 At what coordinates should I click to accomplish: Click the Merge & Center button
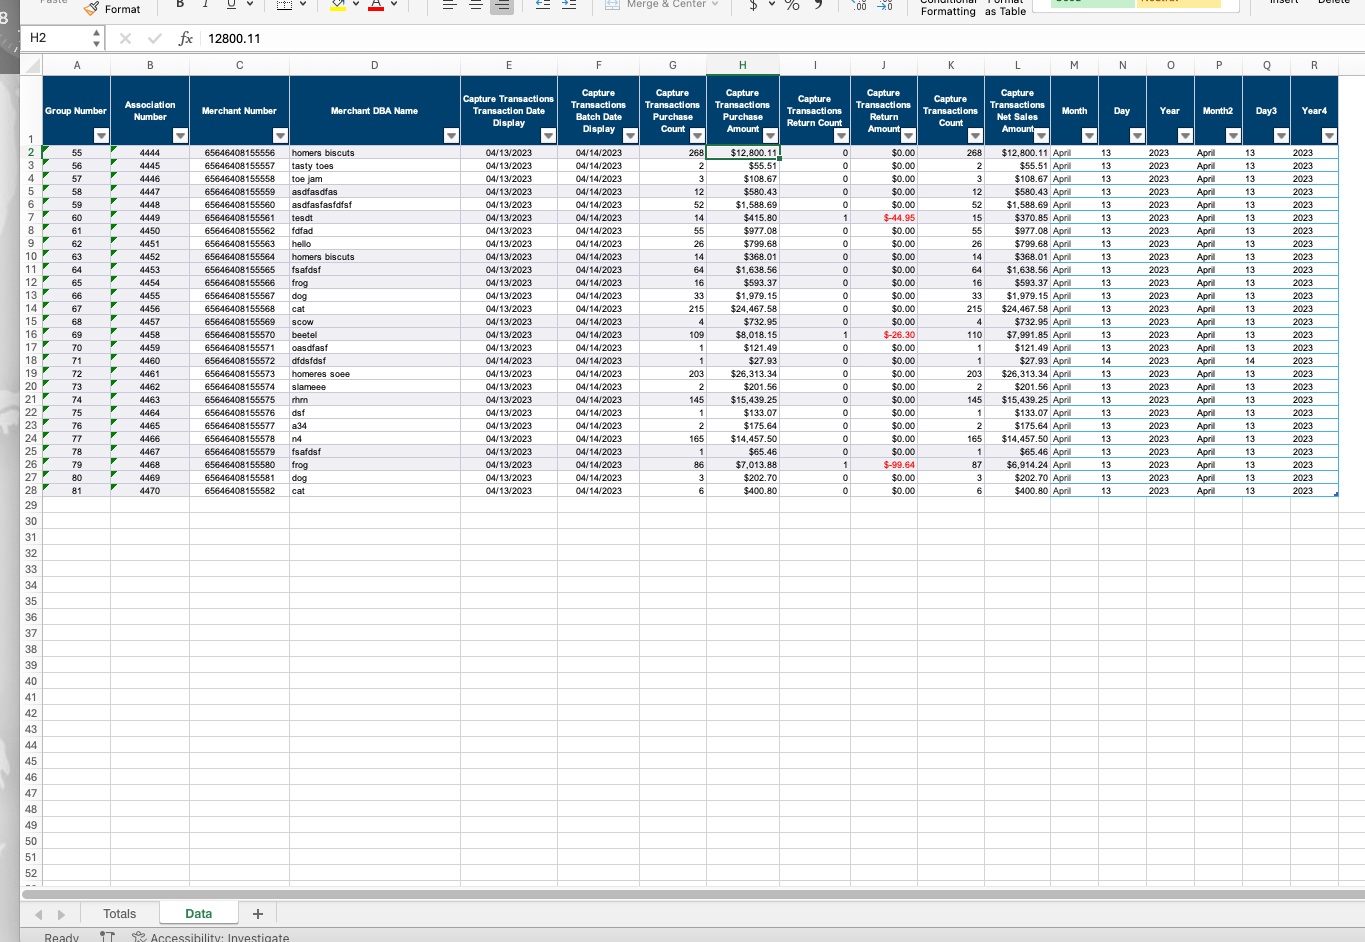click(661, 4)
